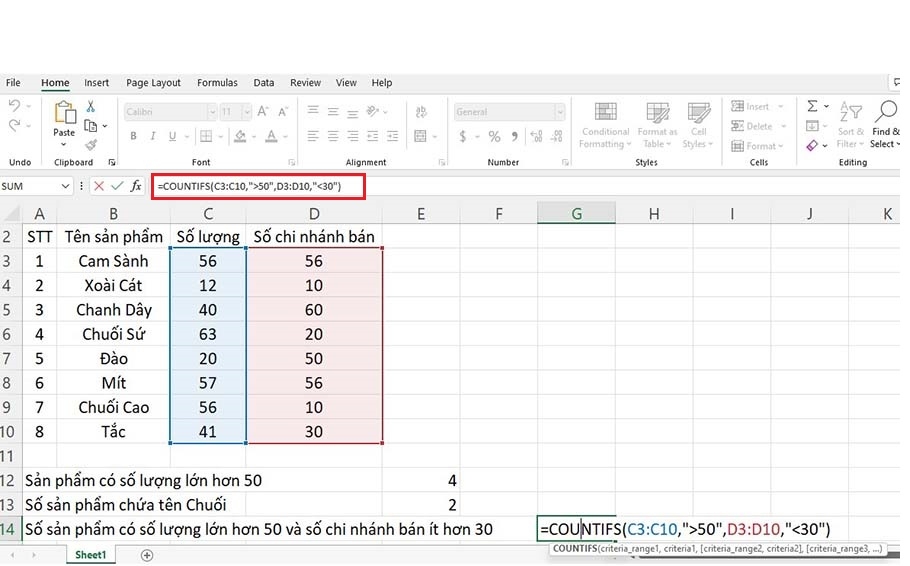Toggle Bold formatting
Screen dimensions: 910x566
click(133, 136)
